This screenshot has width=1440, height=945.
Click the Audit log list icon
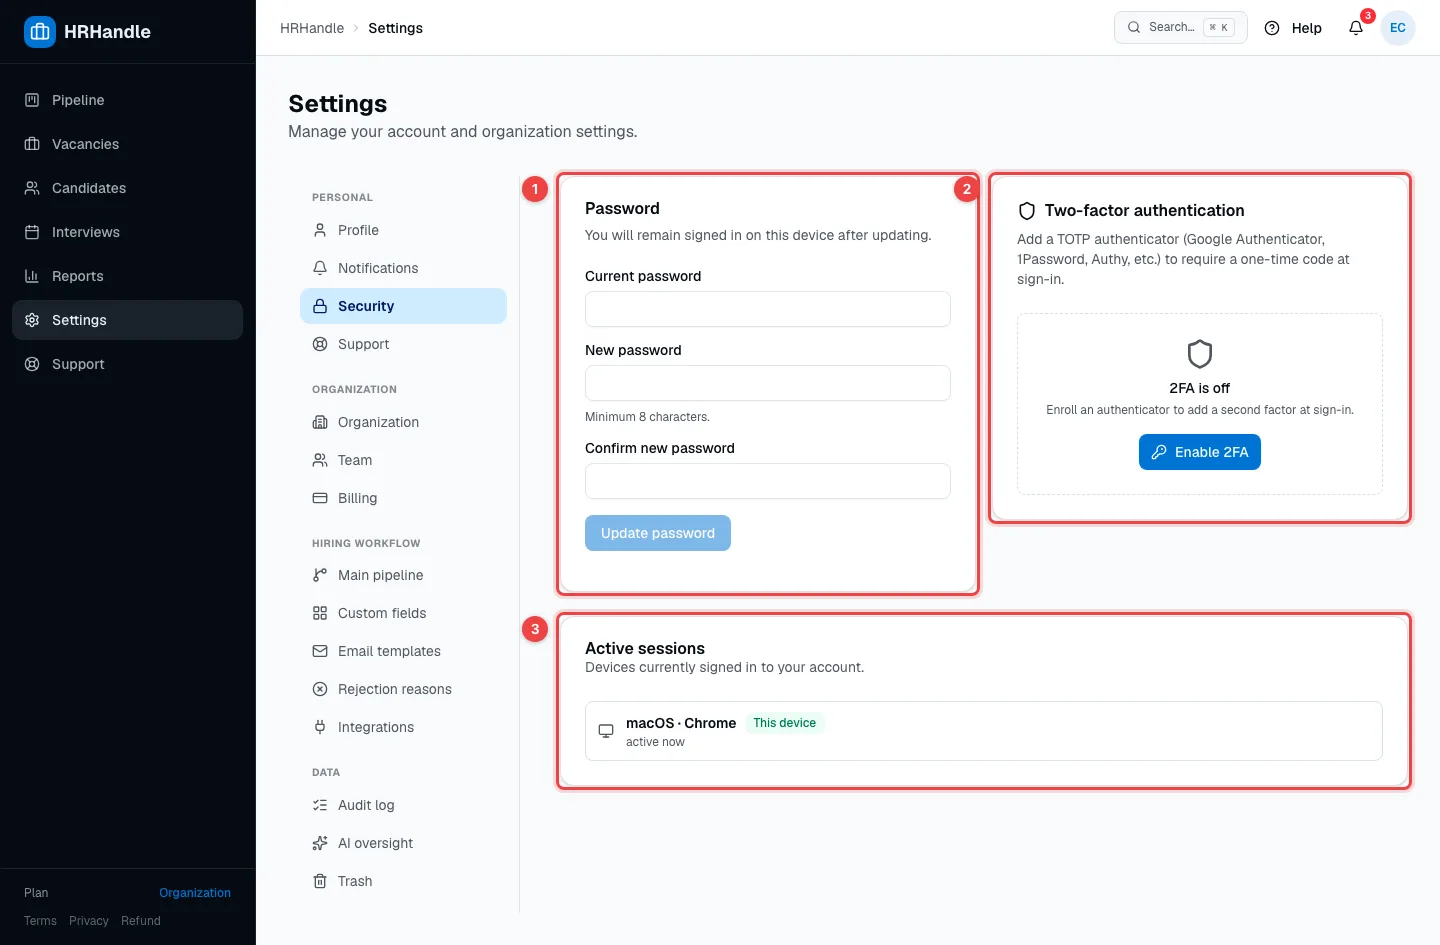320,805
